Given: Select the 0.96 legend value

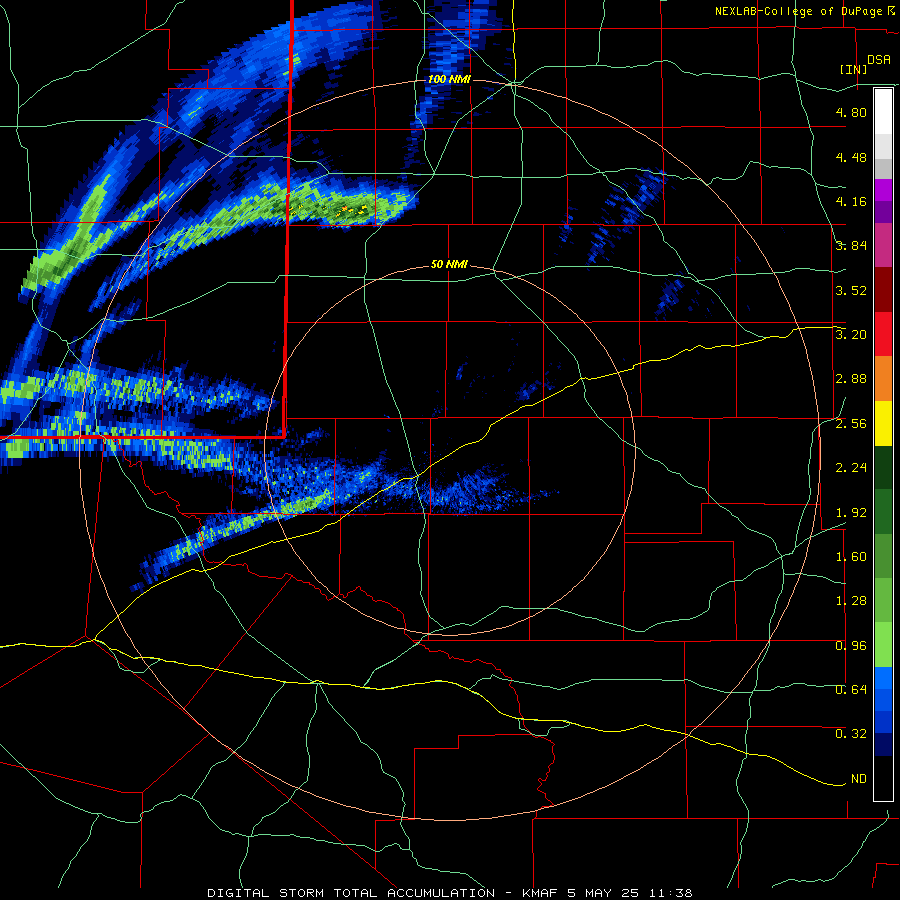Looking at the screenshot, I should tap(851, 646).
